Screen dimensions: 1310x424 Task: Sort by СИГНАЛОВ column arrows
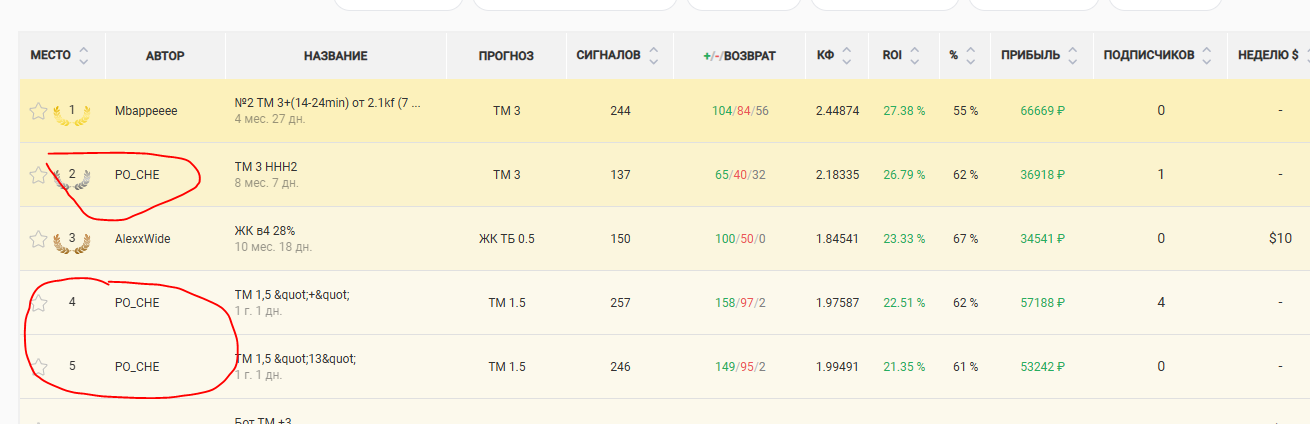tap(653, 56)
